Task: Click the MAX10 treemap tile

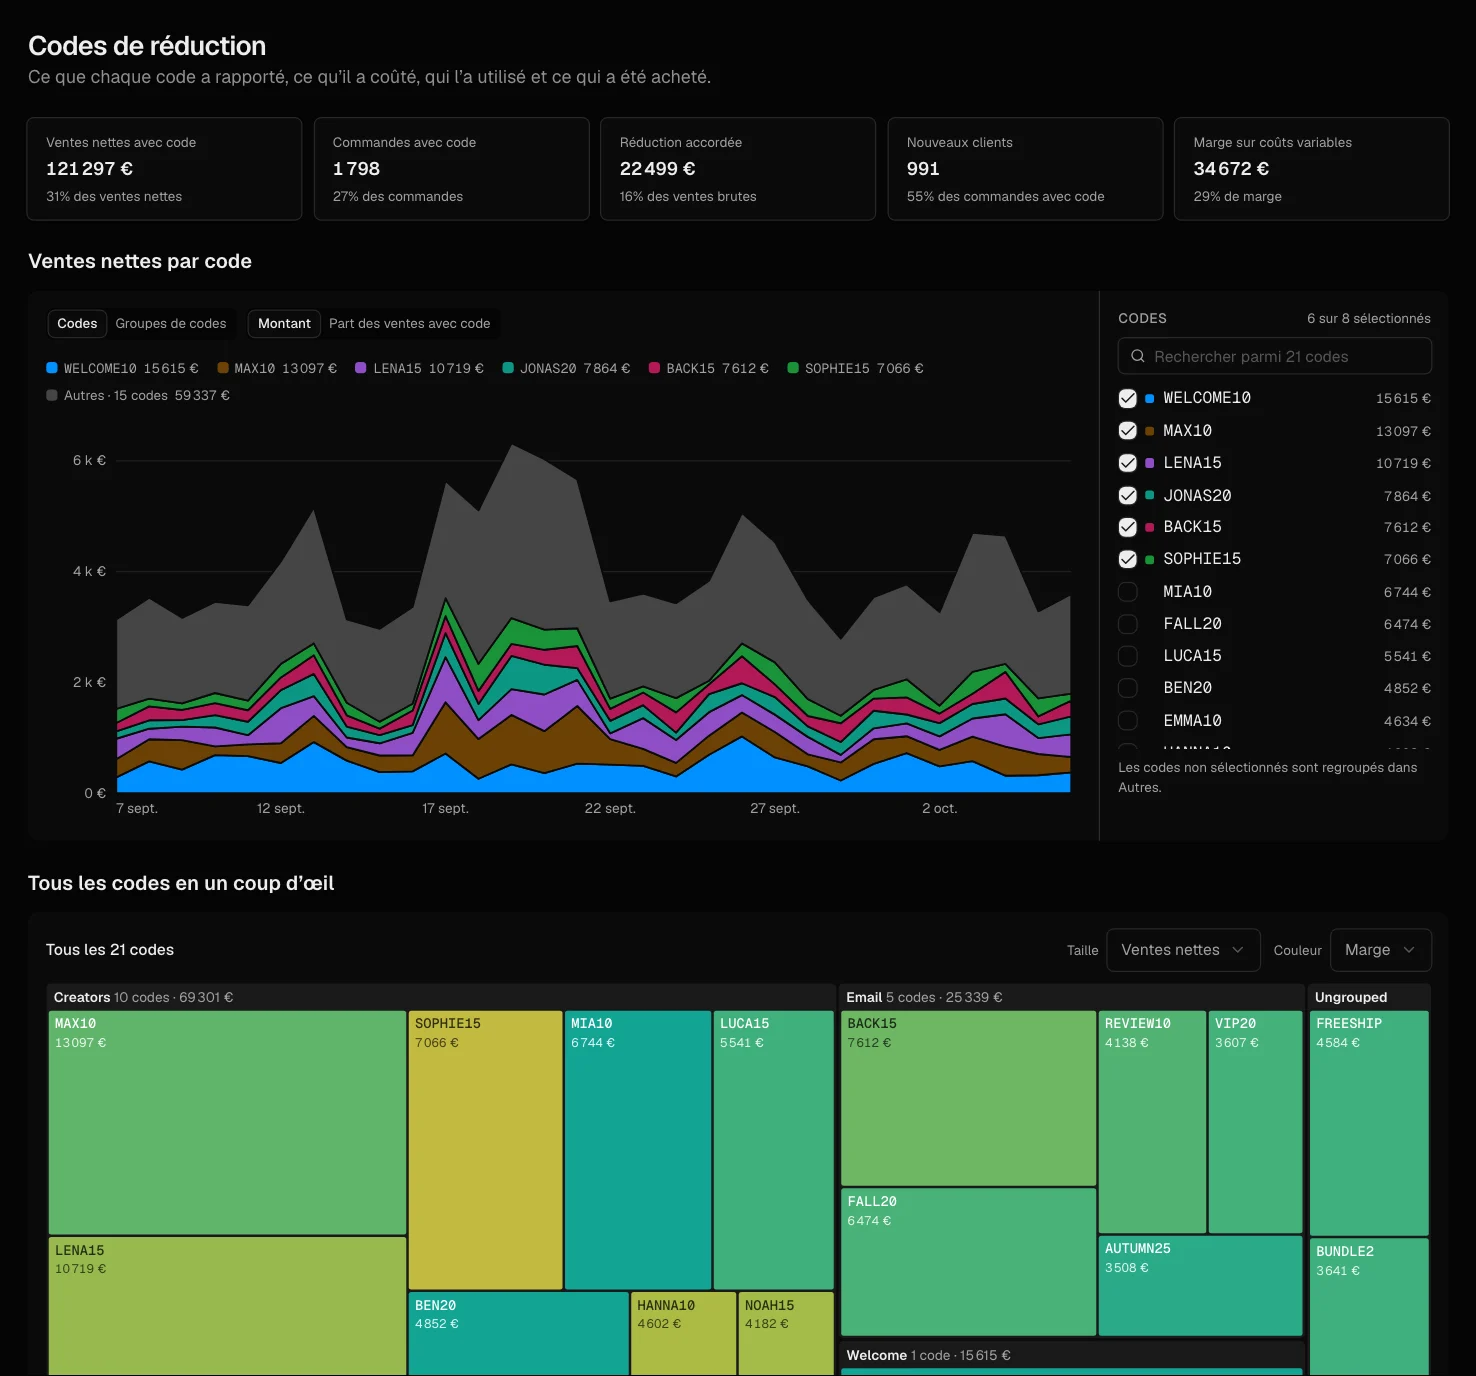Action: (x=227, y=1122)
